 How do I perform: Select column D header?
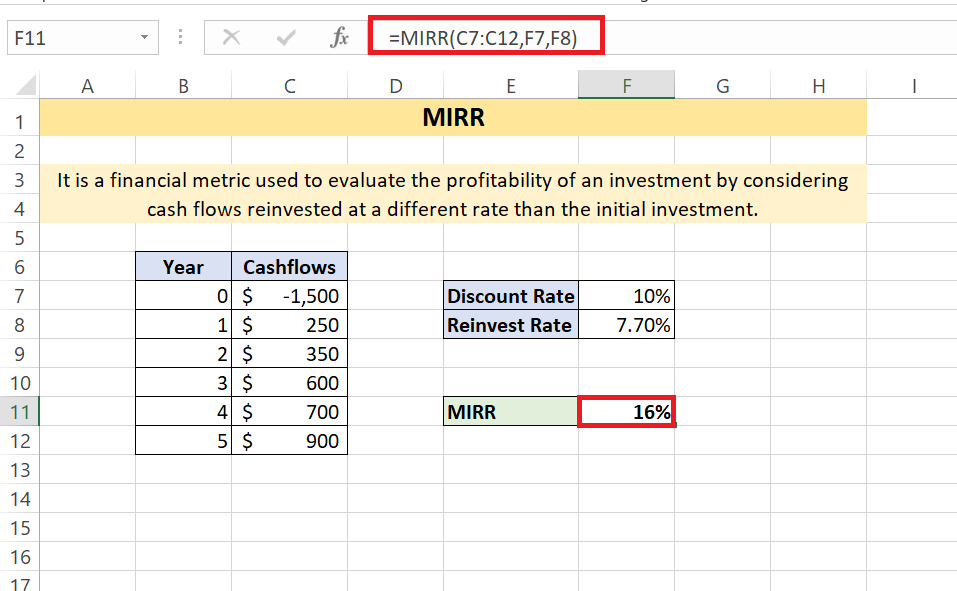pos(395,86)
